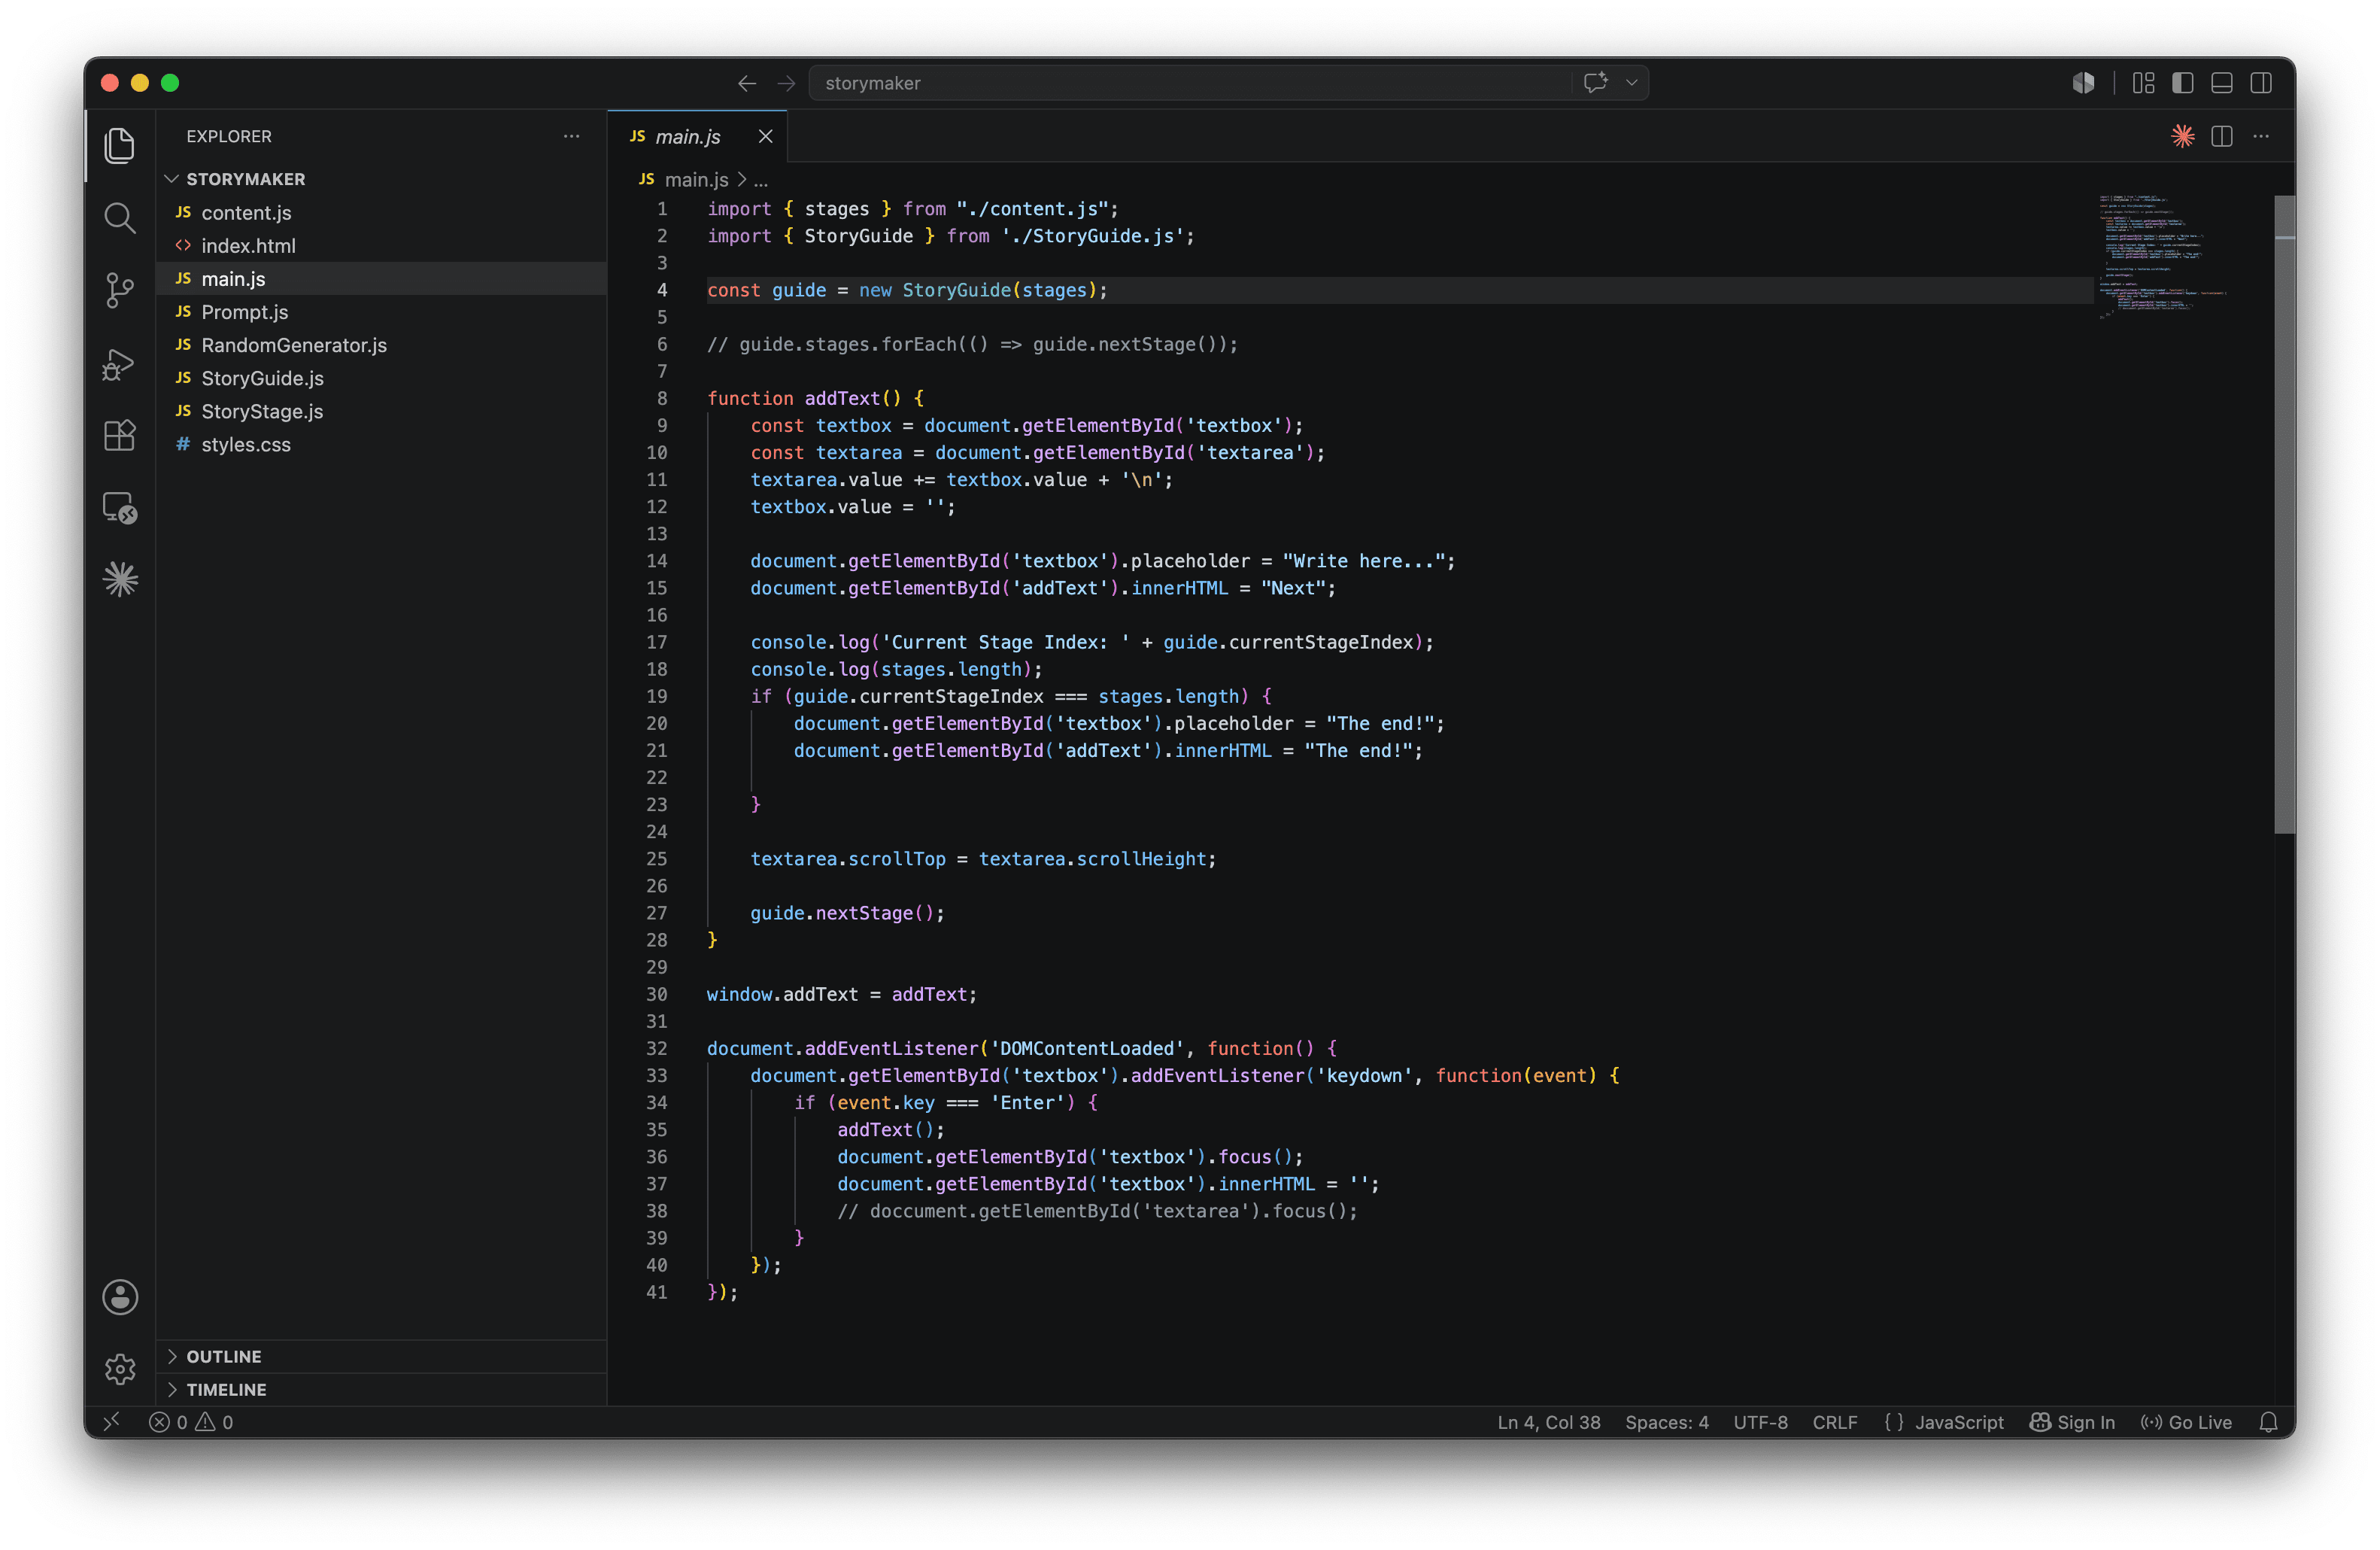Viewport: 2380px width, 1550px height.
Task: Toggle the bottom panel
Action: [2222, 83]
